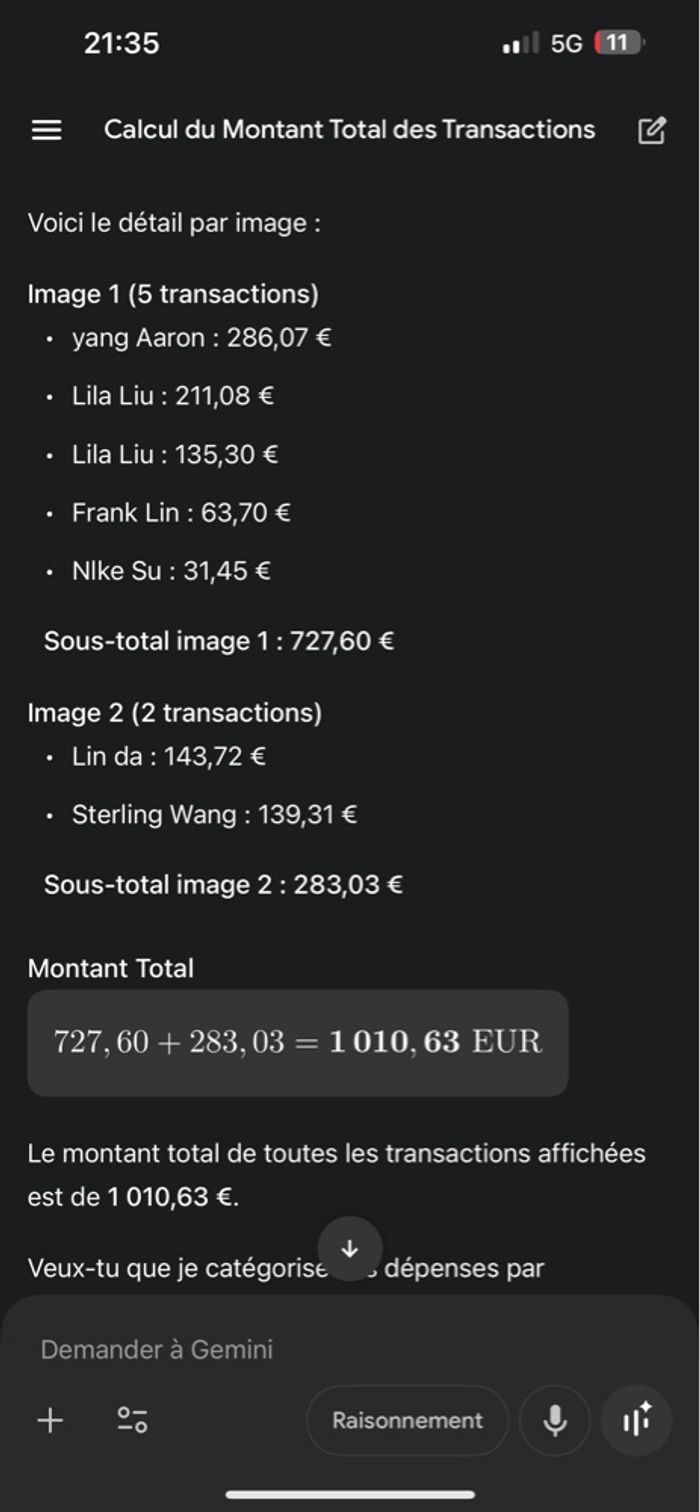This screenshot has width=700, height=1512.
Task: Tap the total formula result box
Action: pyautogui.click(x=297, y=1042)
